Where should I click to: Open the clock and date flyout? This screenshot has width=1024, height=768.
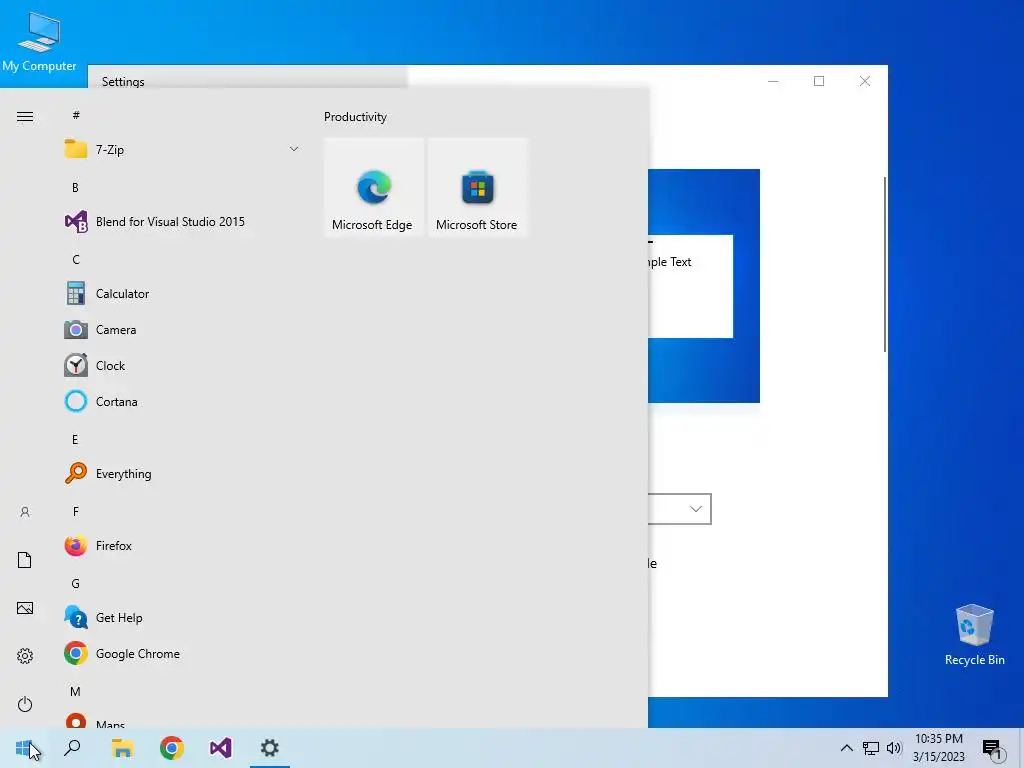[x=938, y=748]
